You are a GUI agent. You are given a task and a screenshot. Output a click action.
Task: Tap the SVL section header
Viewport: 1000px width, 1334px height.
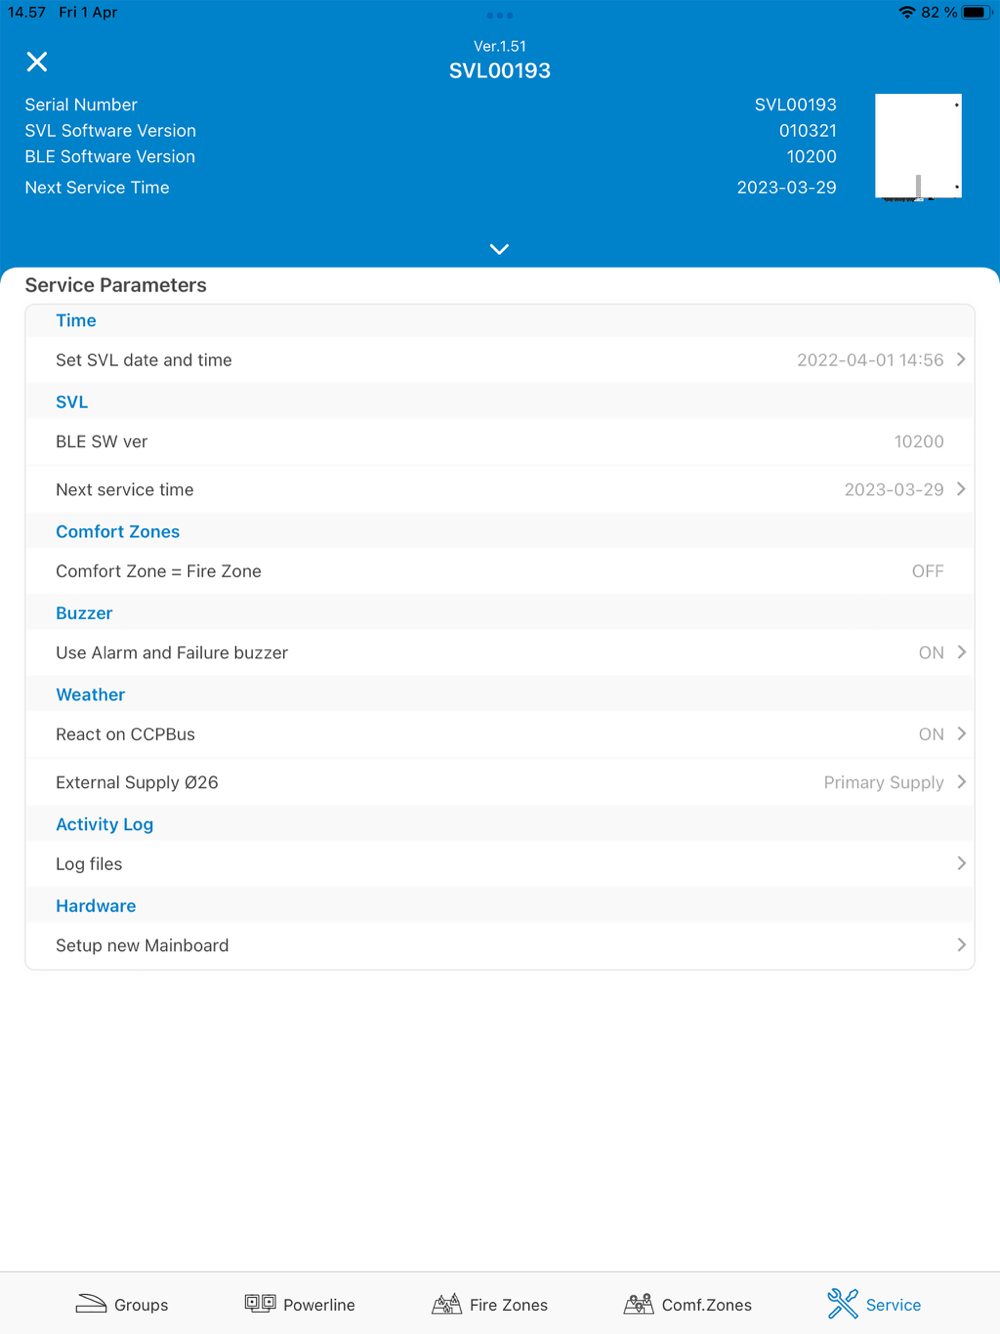(x=72, y=402)
